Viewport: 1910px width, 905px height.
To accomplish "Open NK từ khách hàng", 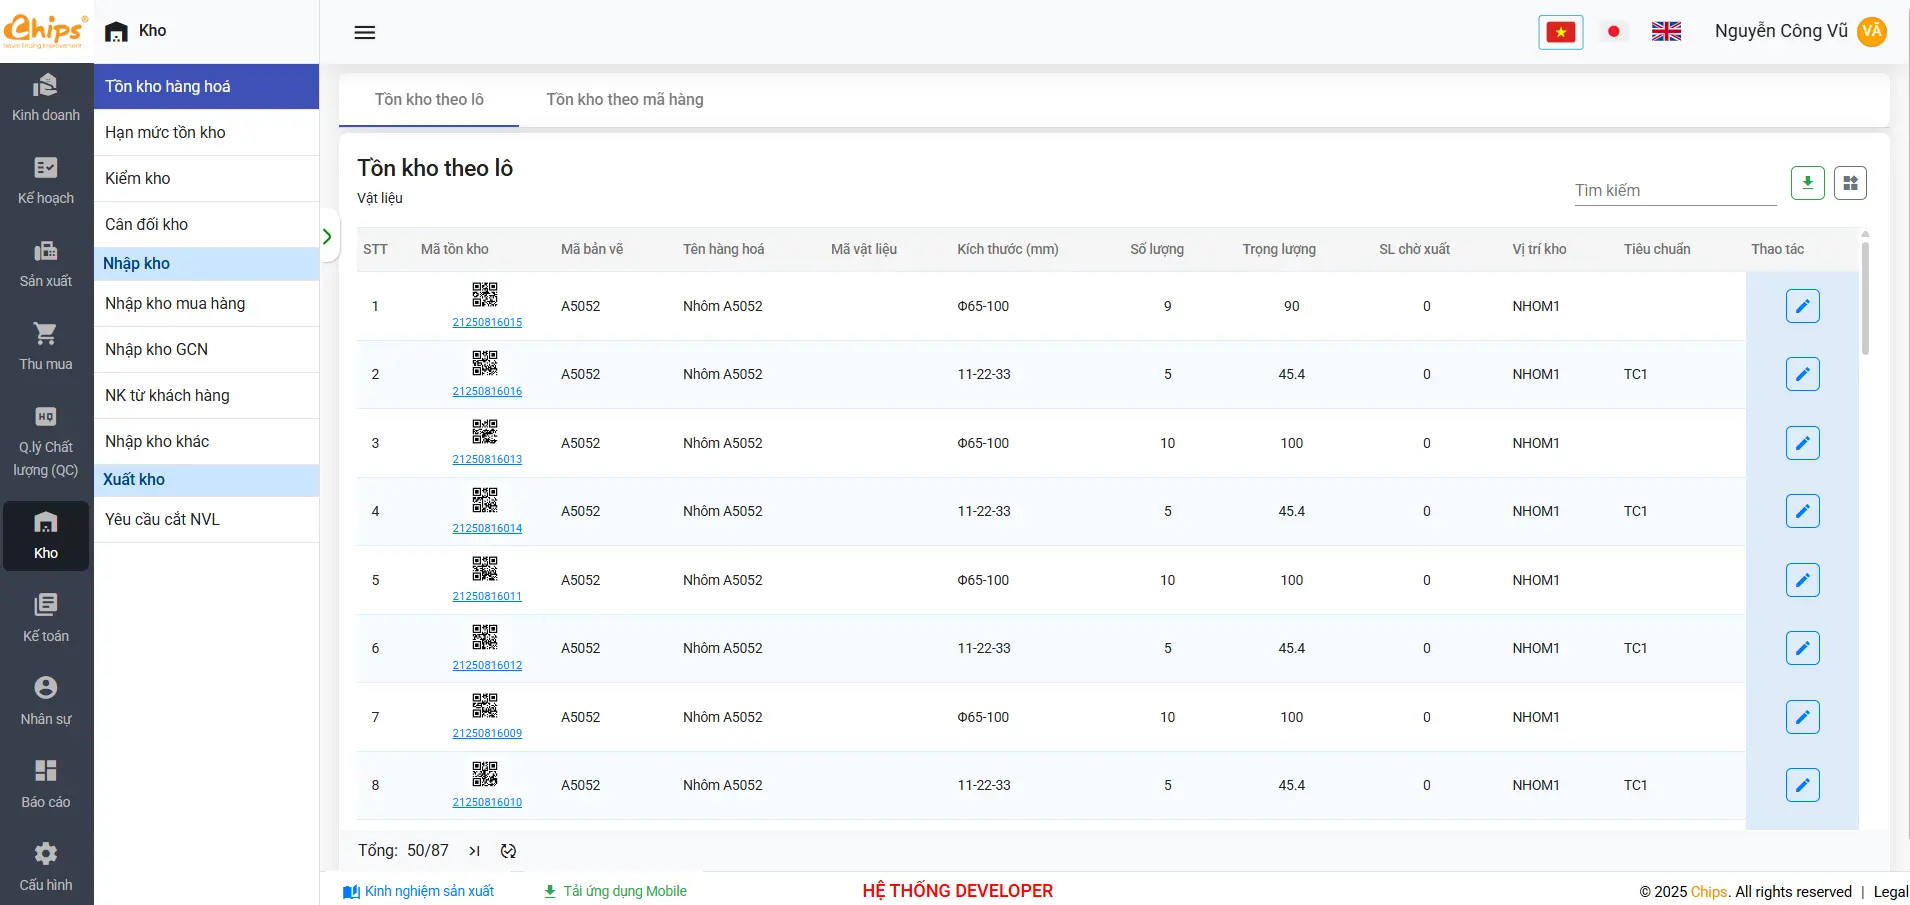I will 206,396.
